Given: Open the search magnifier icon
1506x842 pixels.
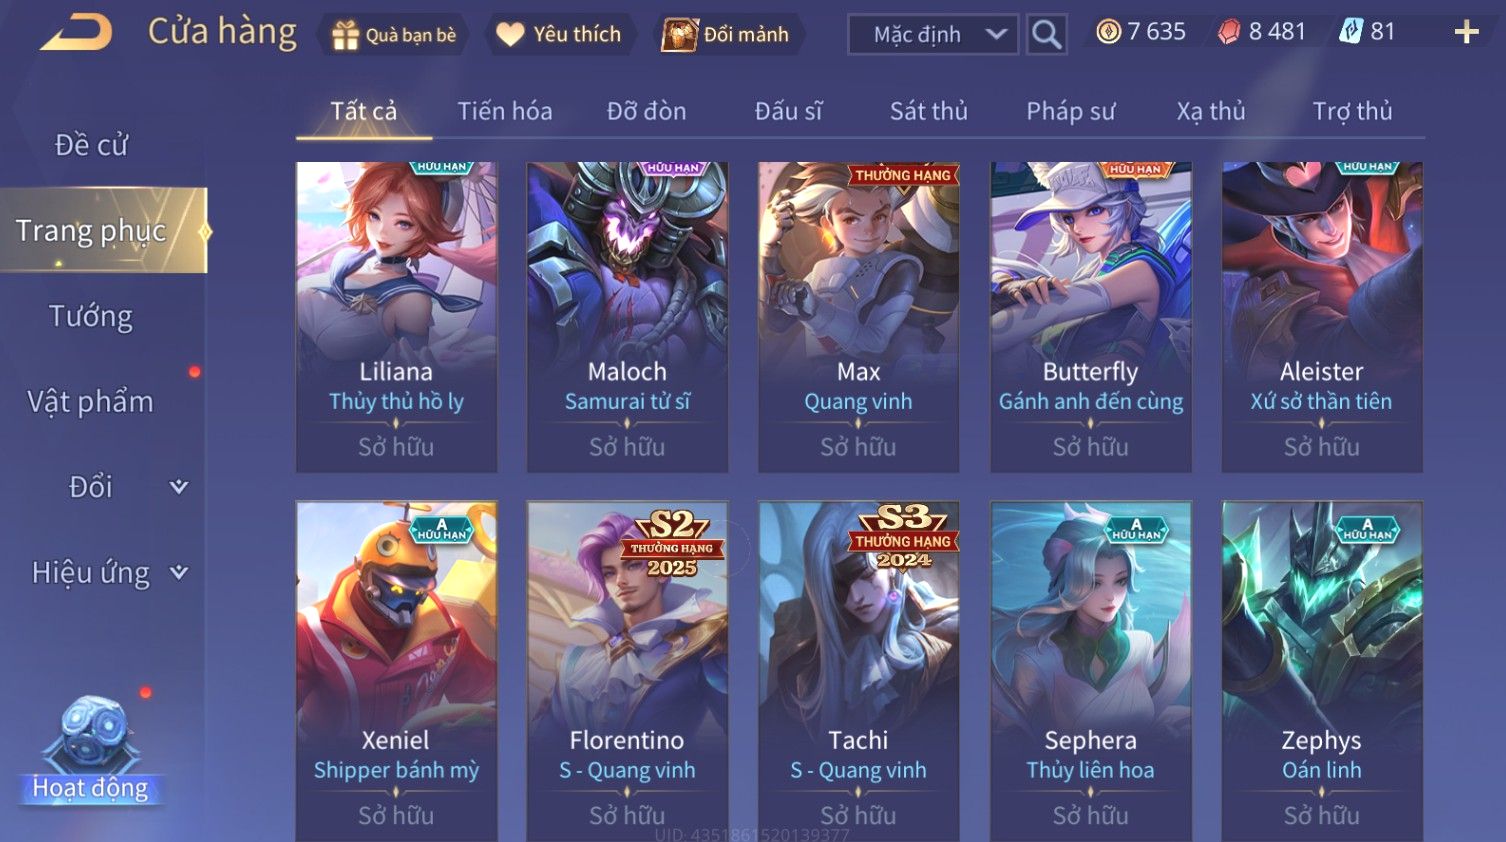Looking at the screenshot, I should click(1046, 34).
